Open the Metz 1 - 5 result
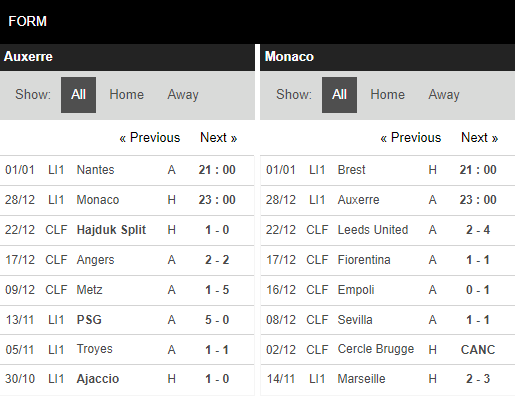 127,290
